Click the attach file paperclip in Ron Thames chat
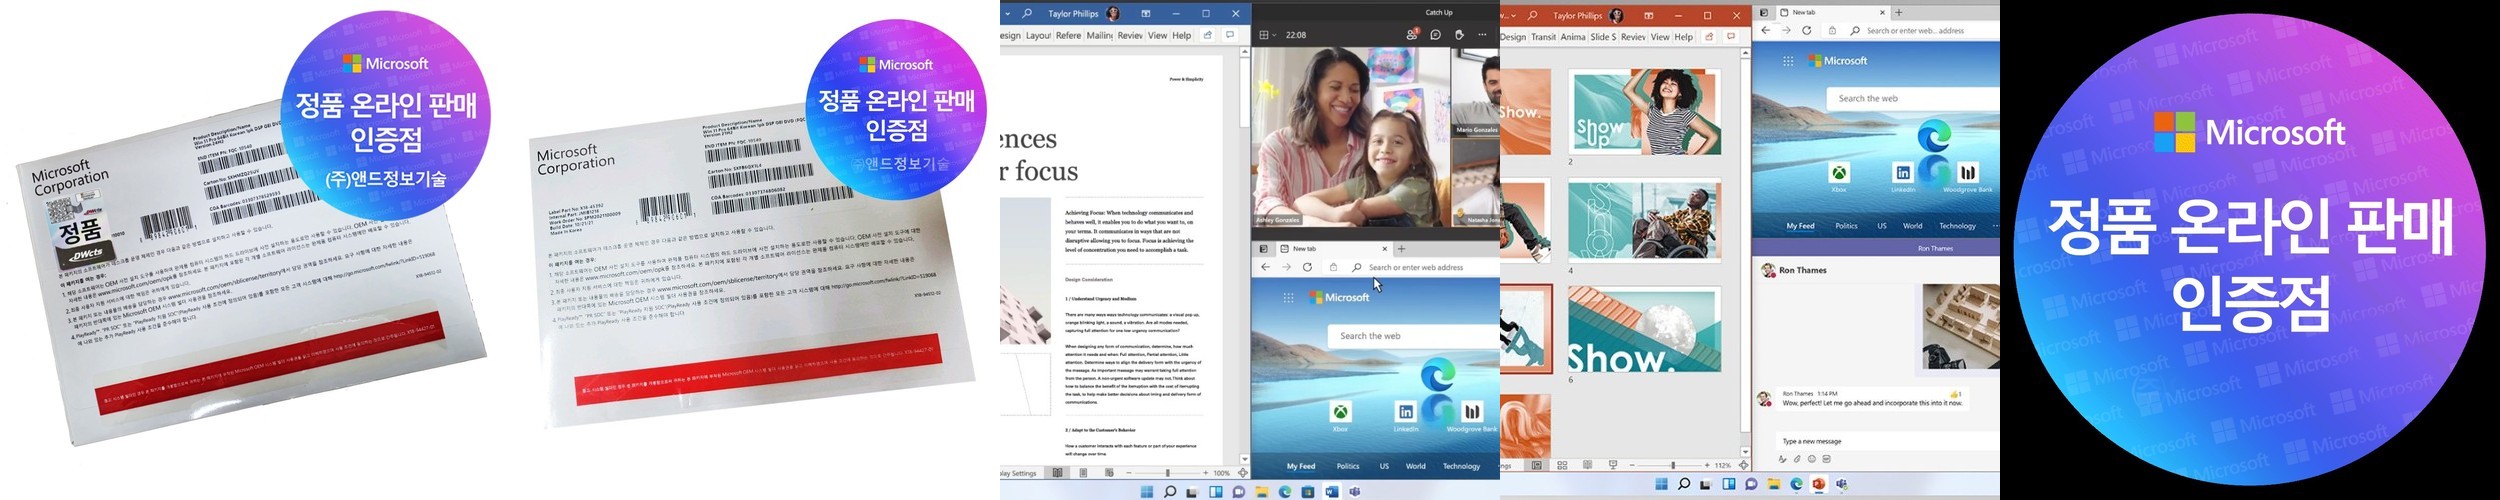The width and height of the screenshot is (2500, 500). [1797, 459]
